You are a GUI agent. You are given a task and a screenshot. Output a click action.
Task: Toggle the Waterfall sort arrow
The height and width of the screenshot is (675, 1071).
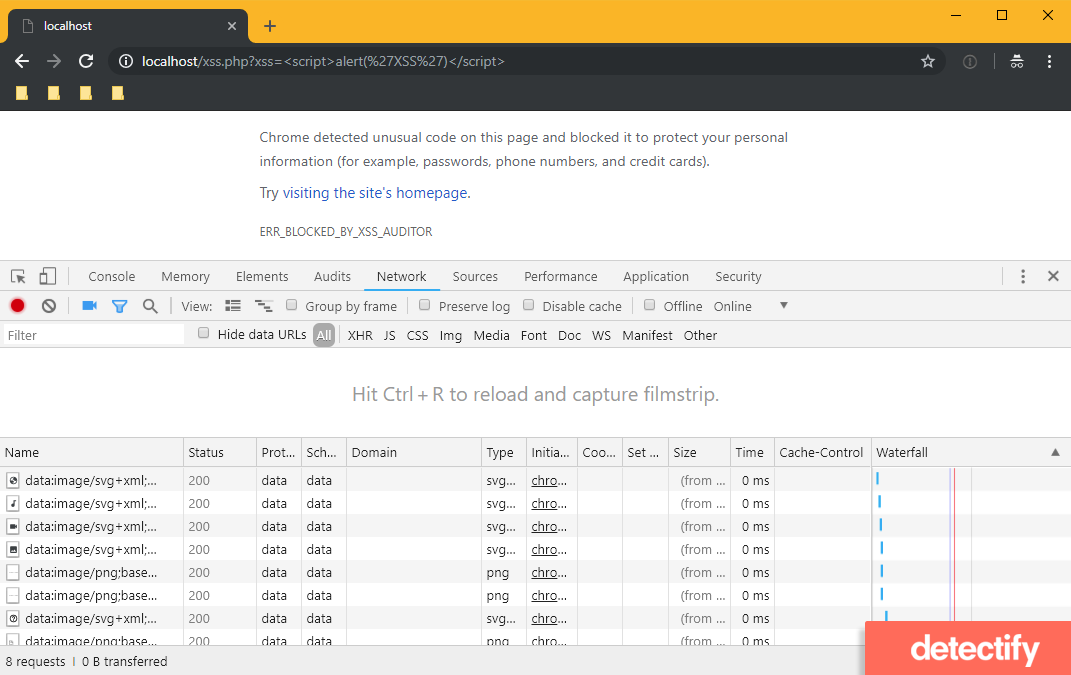[1055, 452]
